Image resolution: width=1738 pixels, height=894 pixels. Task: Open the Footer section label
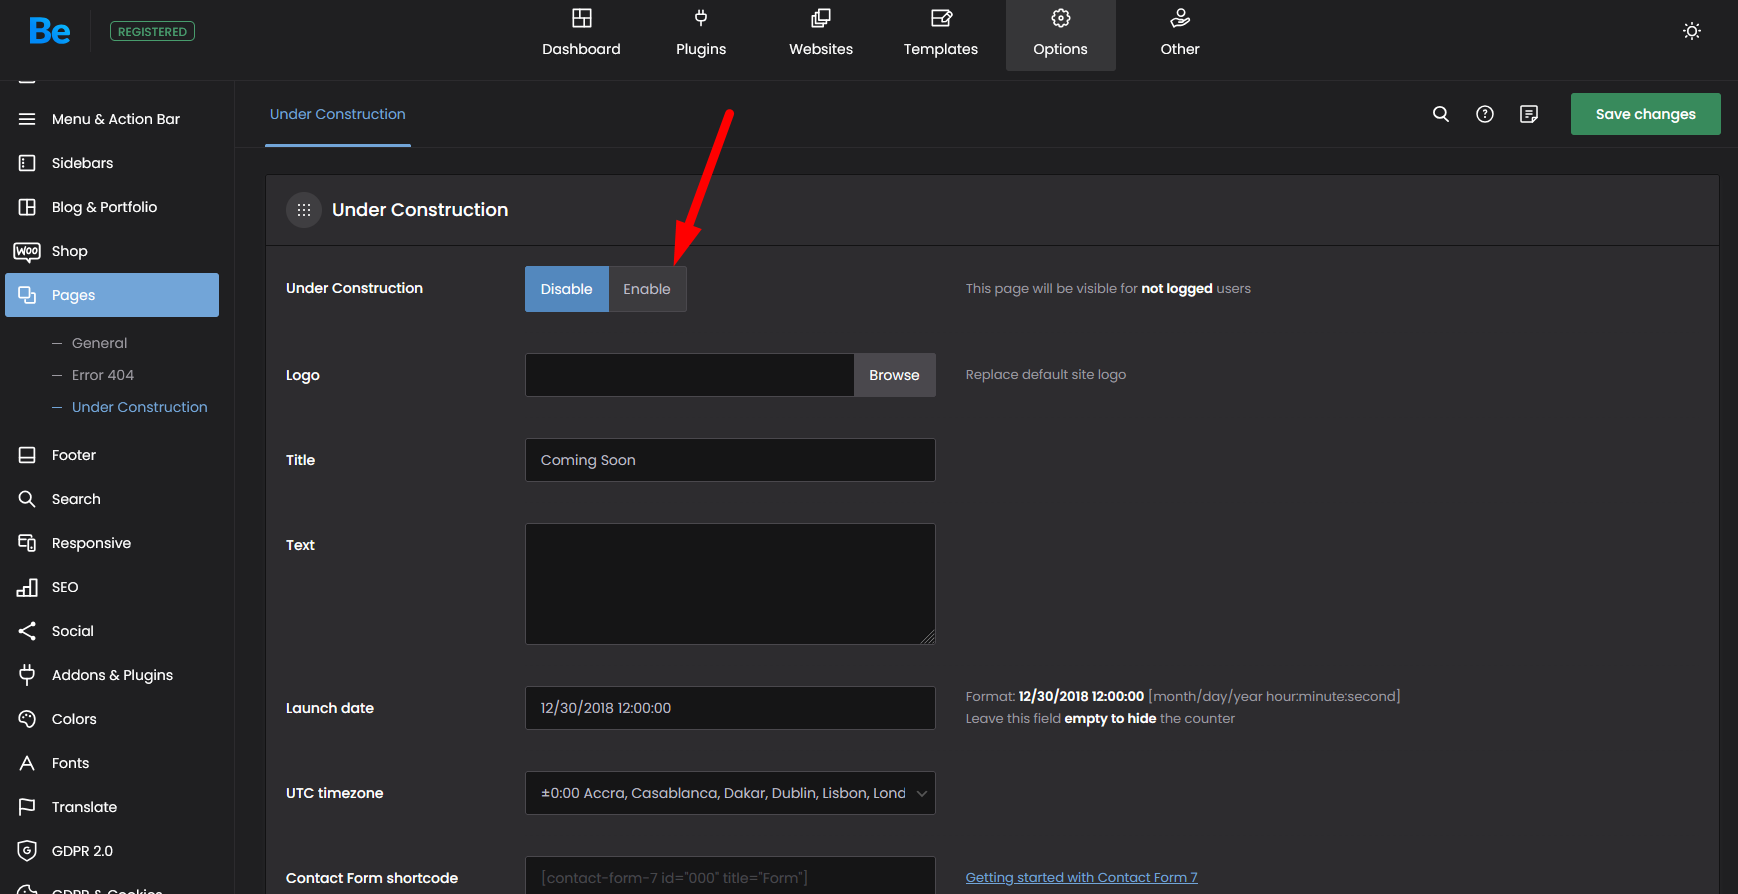coord(74,455)
